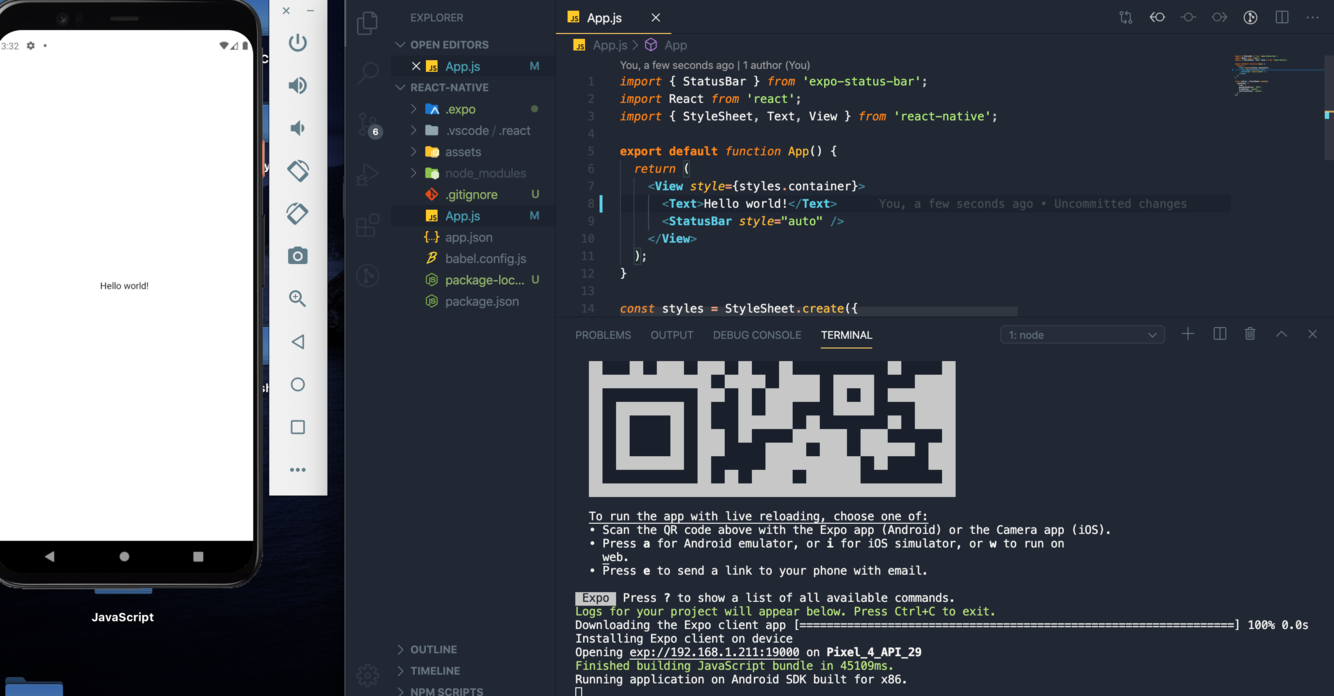Image resolution: width=1334 pixels, height=696 pixels.
Task: Switch to the OUTPUT tab
Action: pos(672,335)
